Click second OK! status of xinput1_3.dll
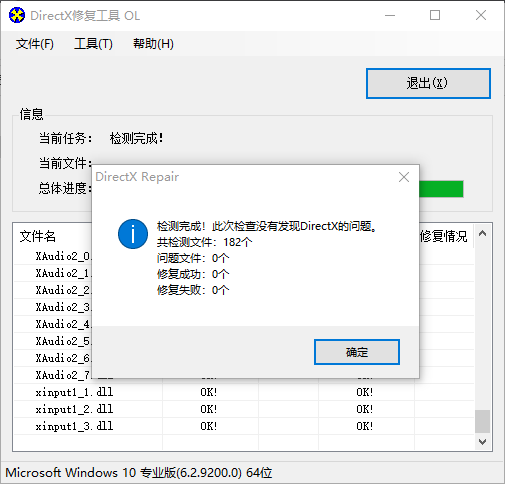Image resolution: width=505 pixels, height=484 pixels. click(x=365, y=426)
